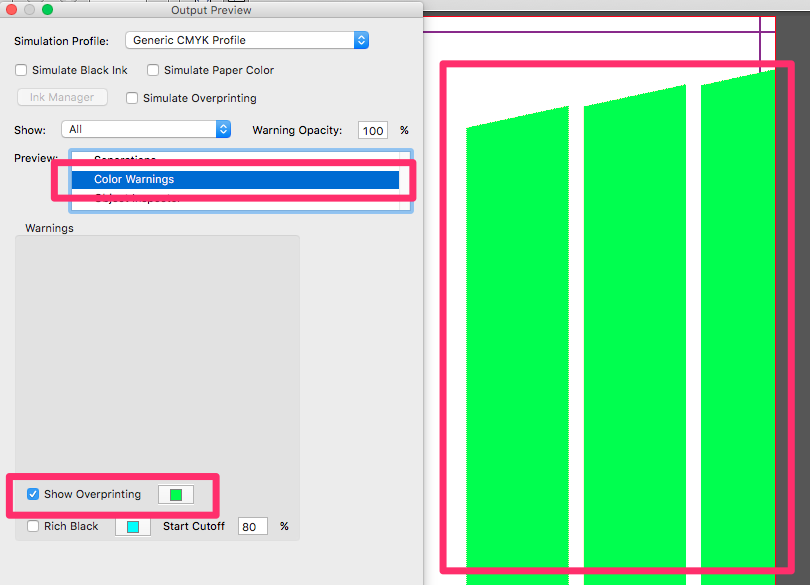Click the Ink Manager button
The height and width of the screenshot is (585, 810).
click(x=62, y=98)
